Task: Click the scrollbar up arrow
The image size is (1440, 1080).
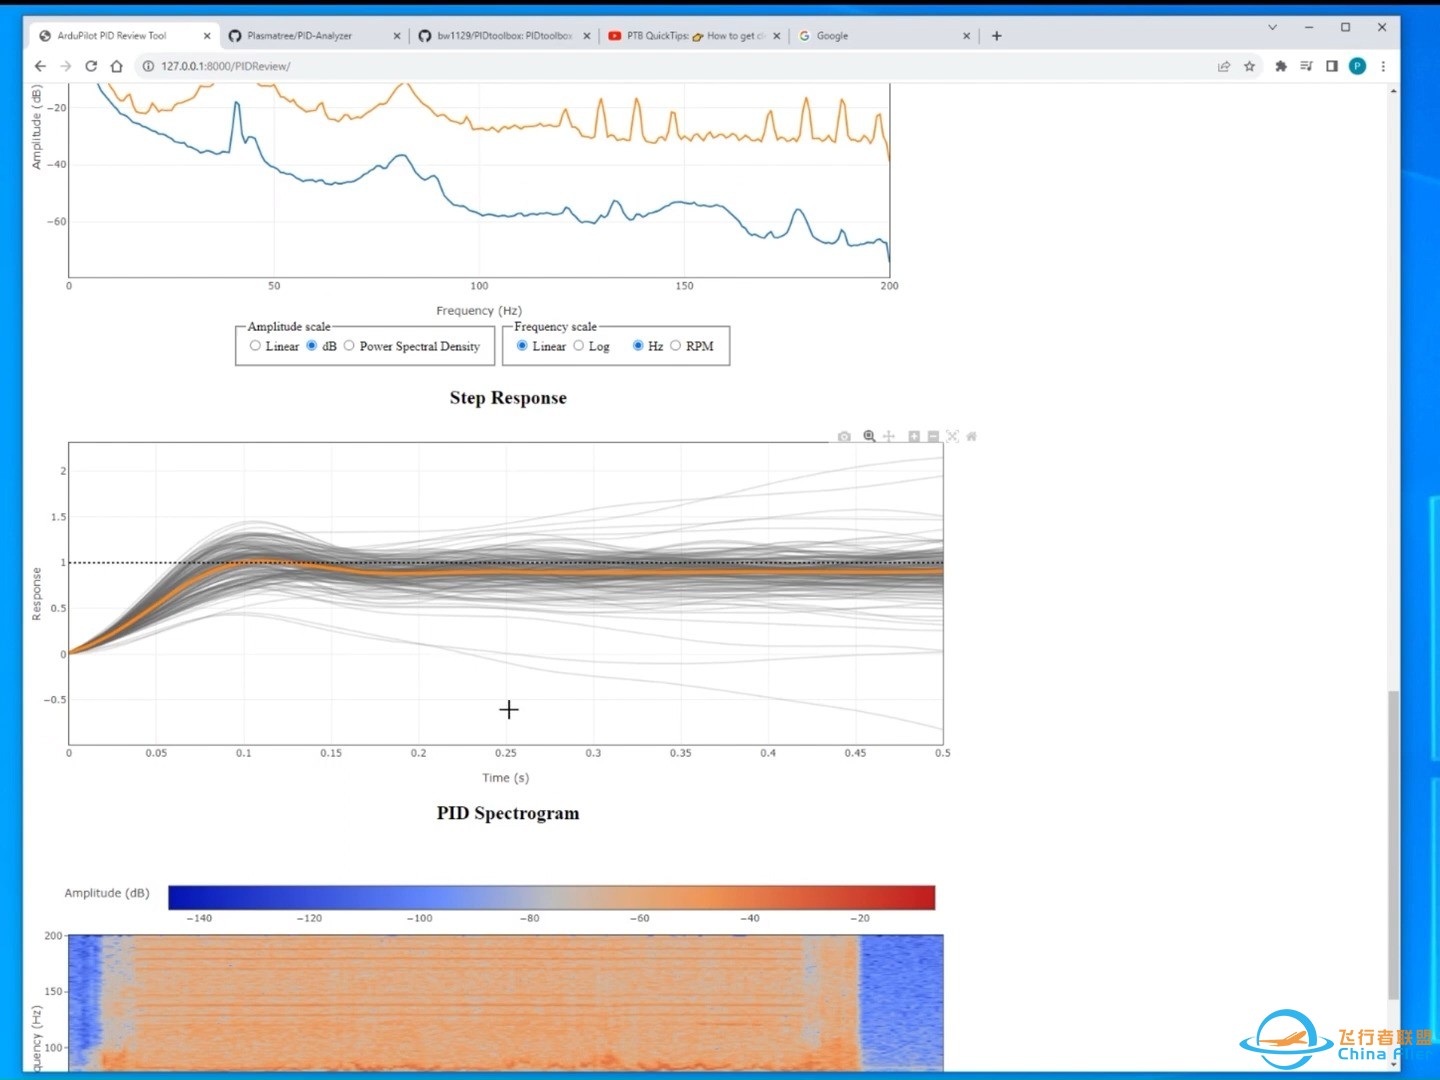Action: pos(1393,91)
